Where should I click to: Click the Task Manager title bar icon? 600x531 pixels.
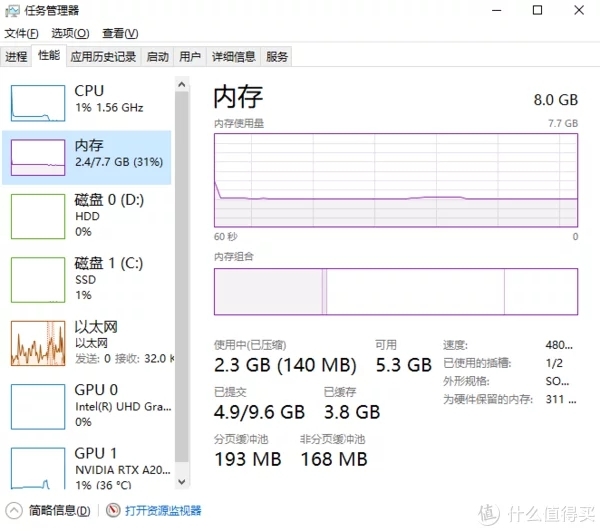pos(12,11)
